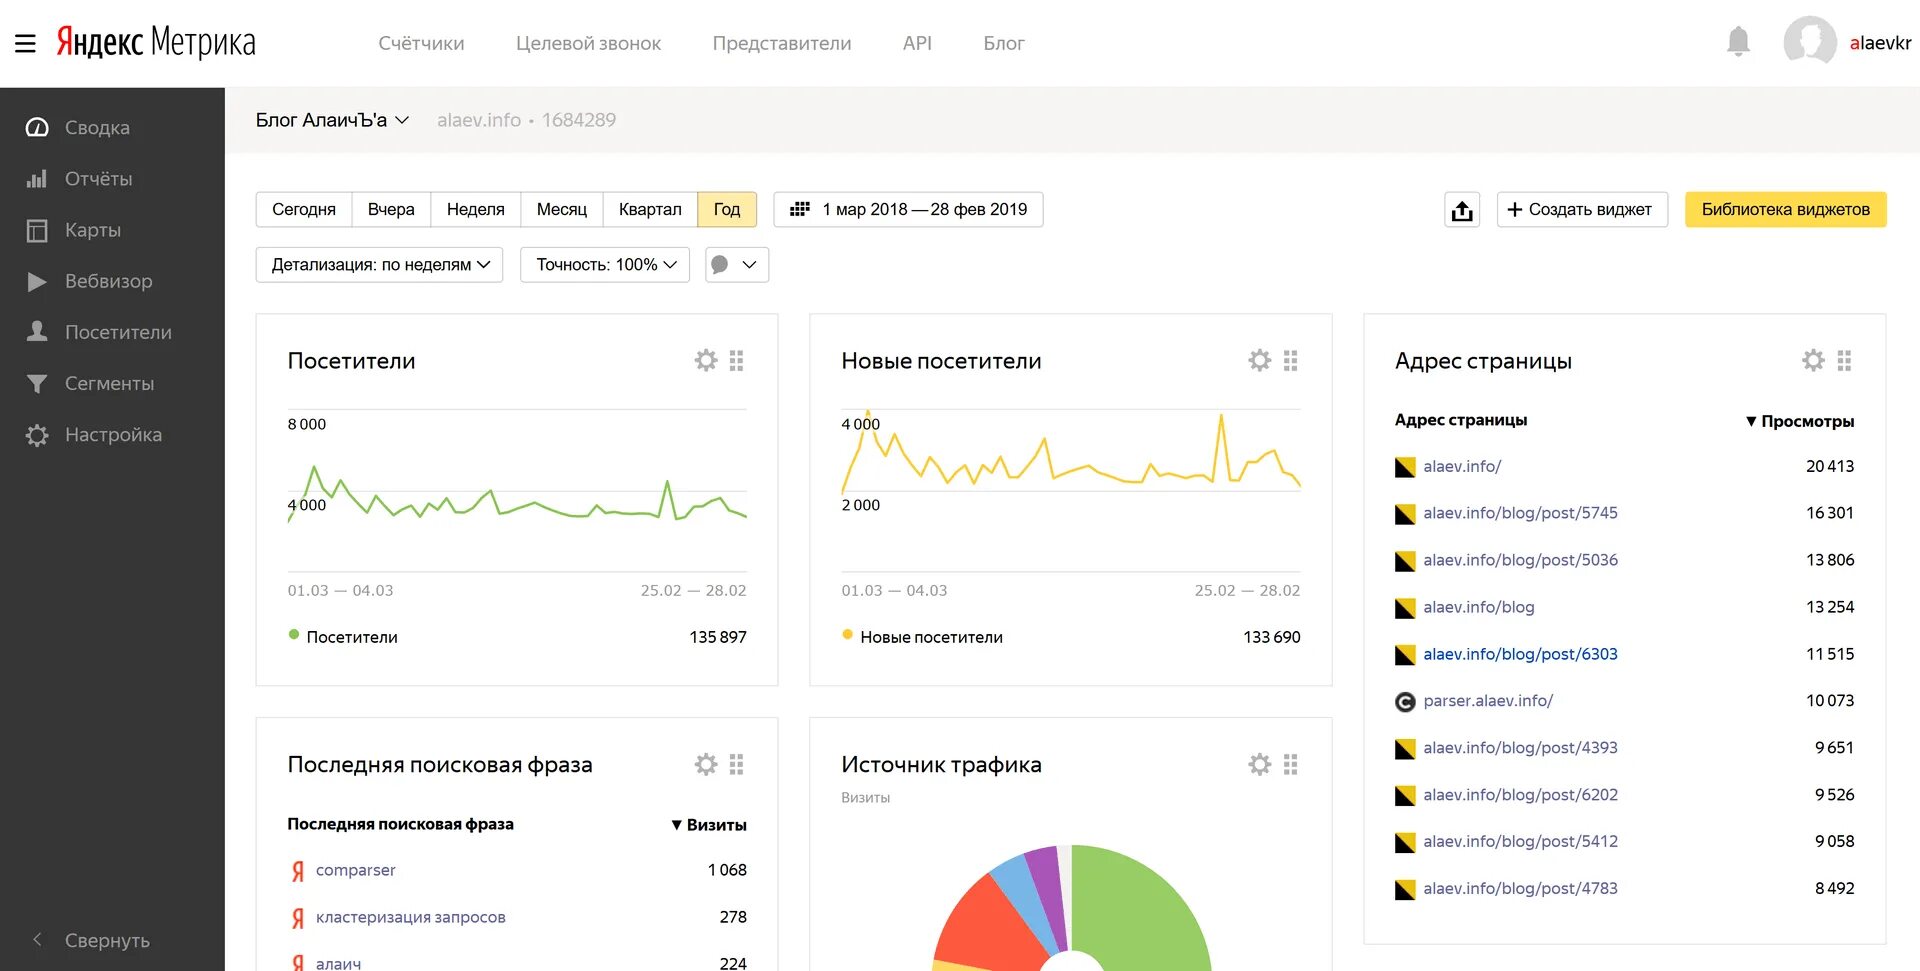
Task: Select Месяц period
Action: [x=562, y=210]
